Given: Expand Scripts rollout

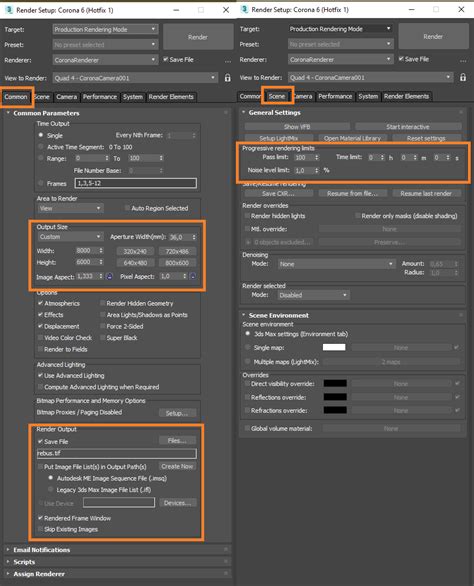Looking at the screenshot, I should (x=24, y=562).
